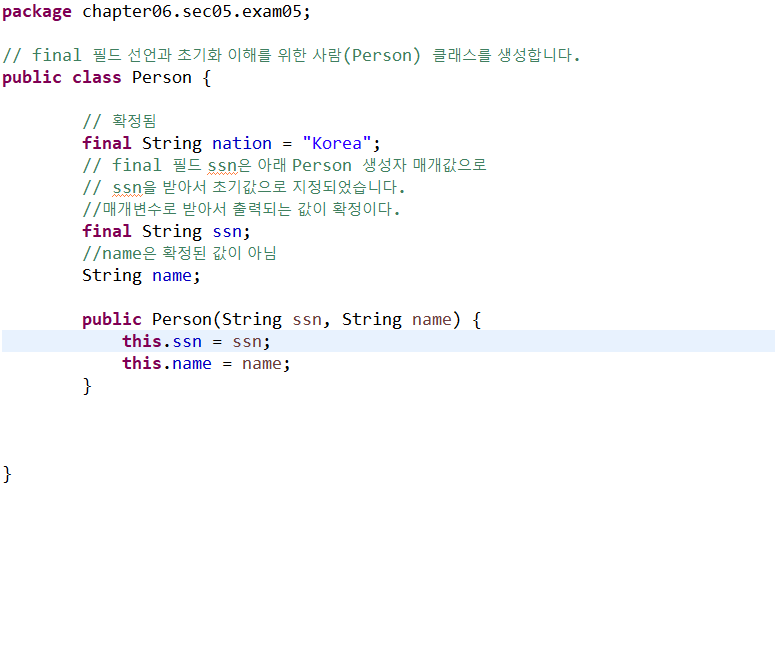775x645 pixels.
Task: Click the 'public' keyword before 'class'
Action: pyautogui.click(x=32, y=78)
